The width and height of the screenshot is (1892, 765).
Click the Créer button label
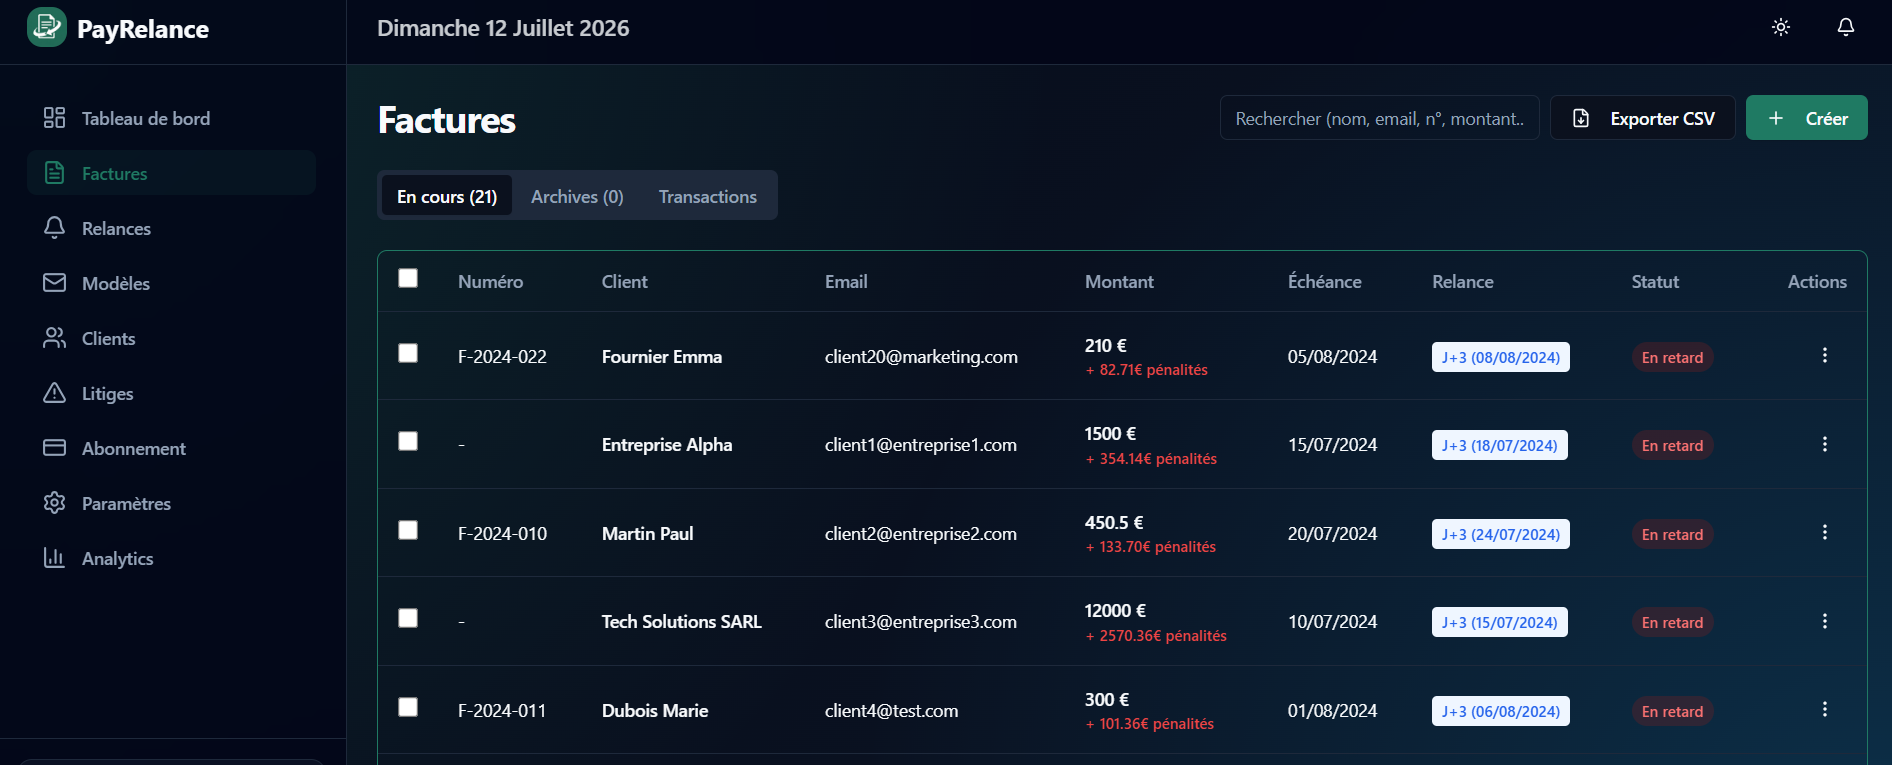click(x=1827, y=118)
